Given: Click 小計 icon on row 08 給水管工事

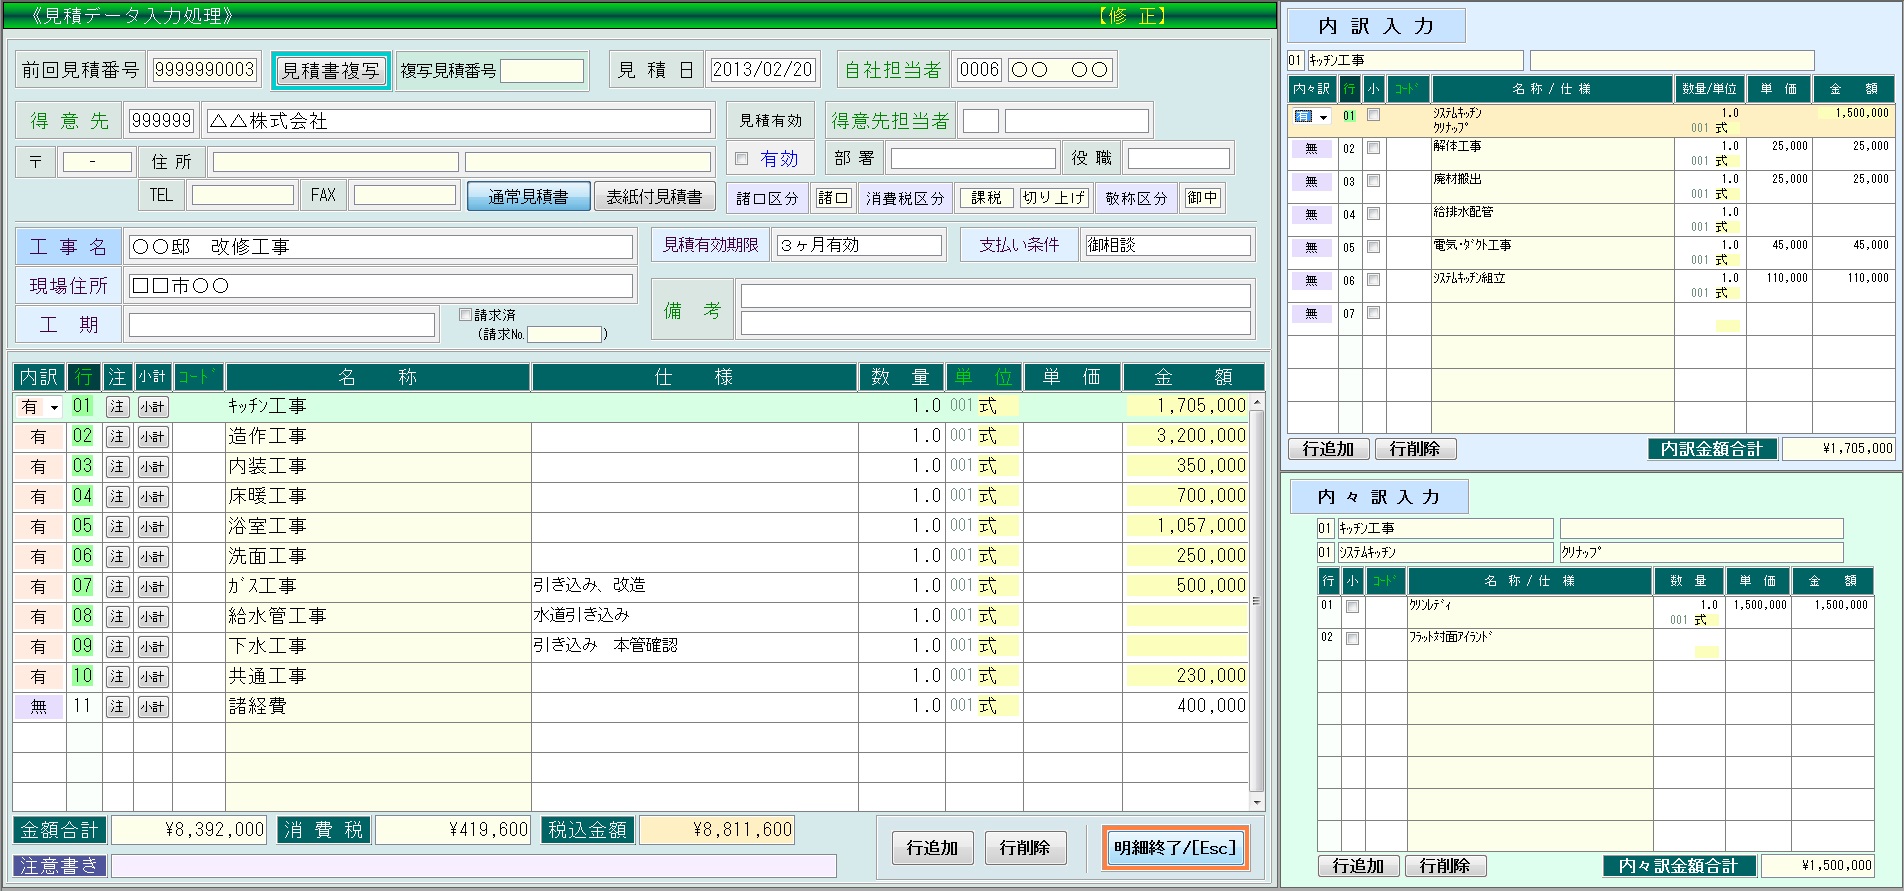Looking at the screenshot, I should [152, 617].
